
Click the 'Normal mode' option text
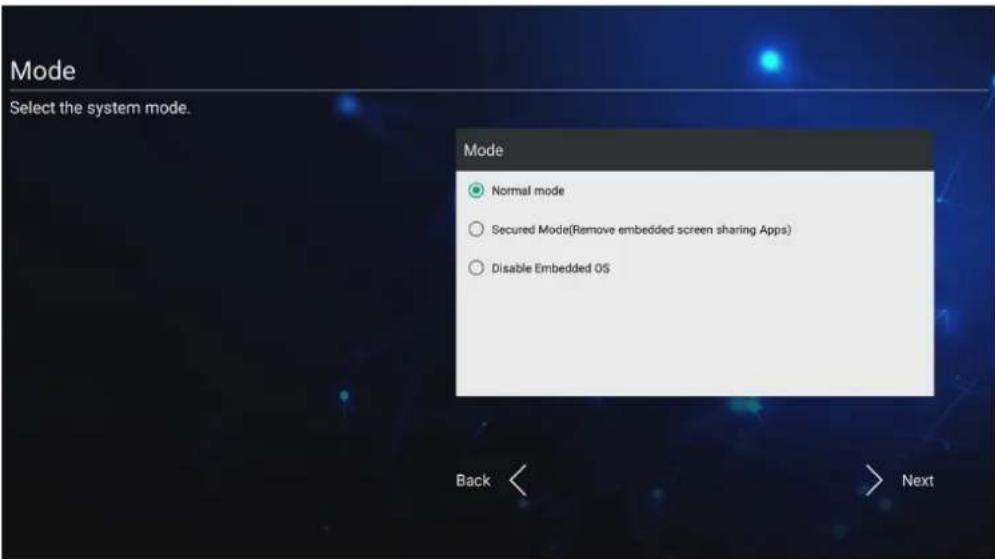click(528, 191)
